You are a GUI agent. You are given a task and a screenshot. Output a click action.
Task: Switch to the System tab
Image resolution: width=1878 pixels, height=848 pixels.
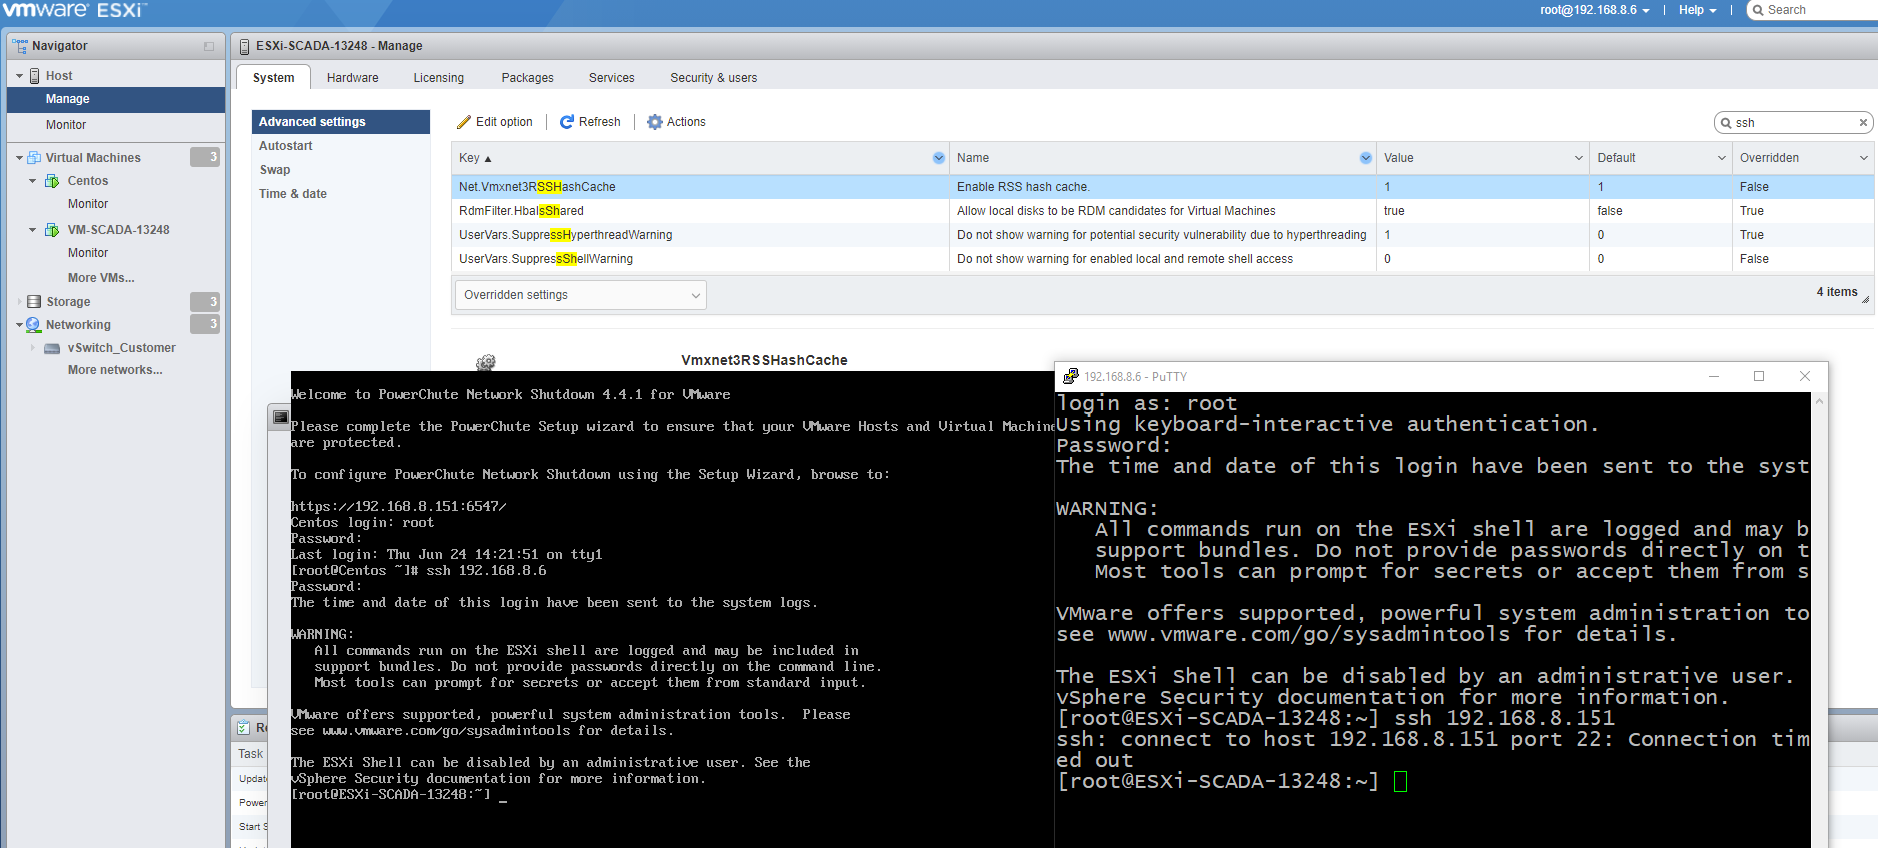tap(273, 78)
